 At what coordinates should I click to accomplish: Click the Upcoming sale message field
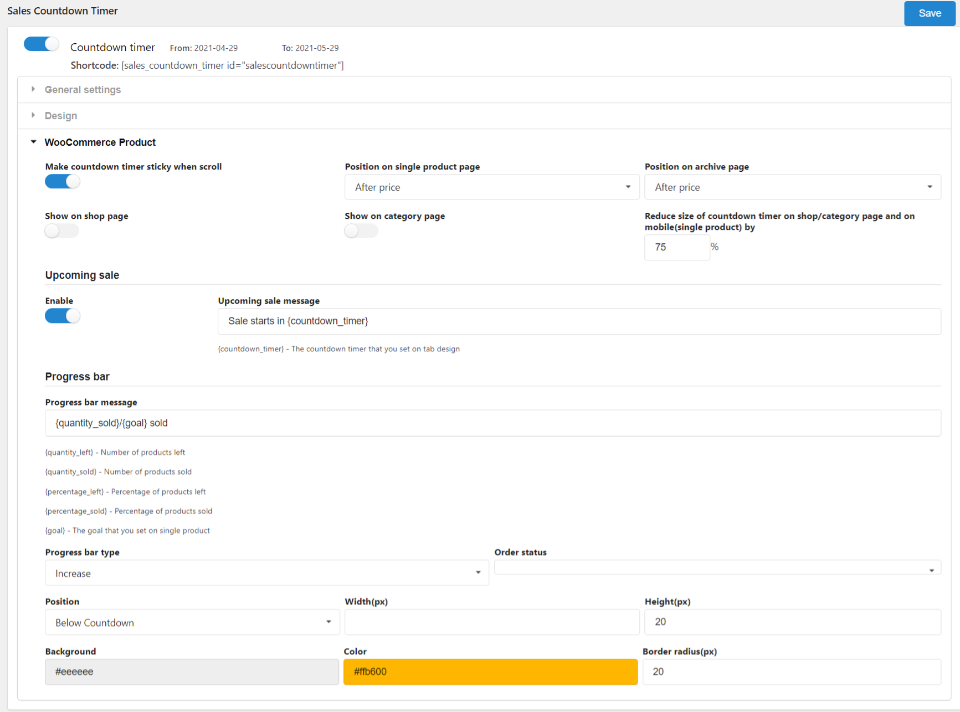[579, 321]
